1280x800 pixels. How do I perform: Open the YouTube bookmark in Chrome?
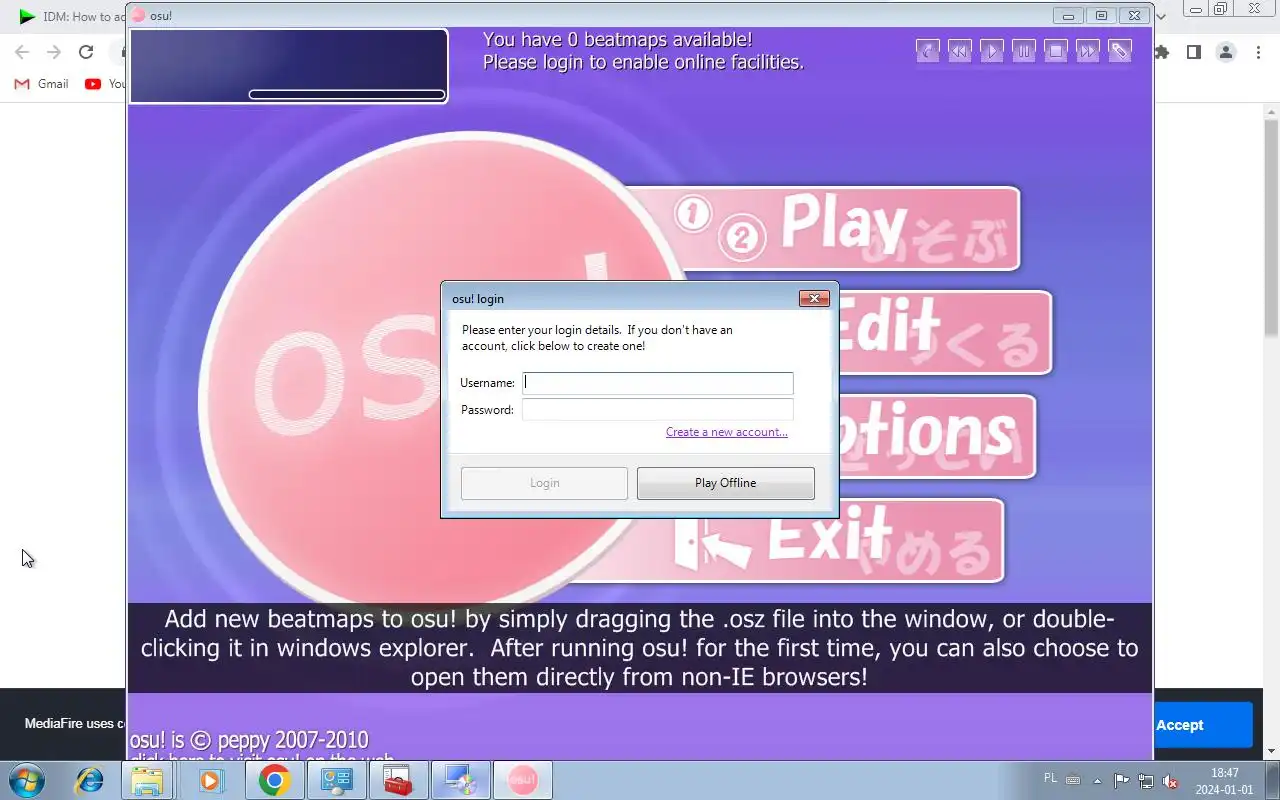[x=105, y=84]
